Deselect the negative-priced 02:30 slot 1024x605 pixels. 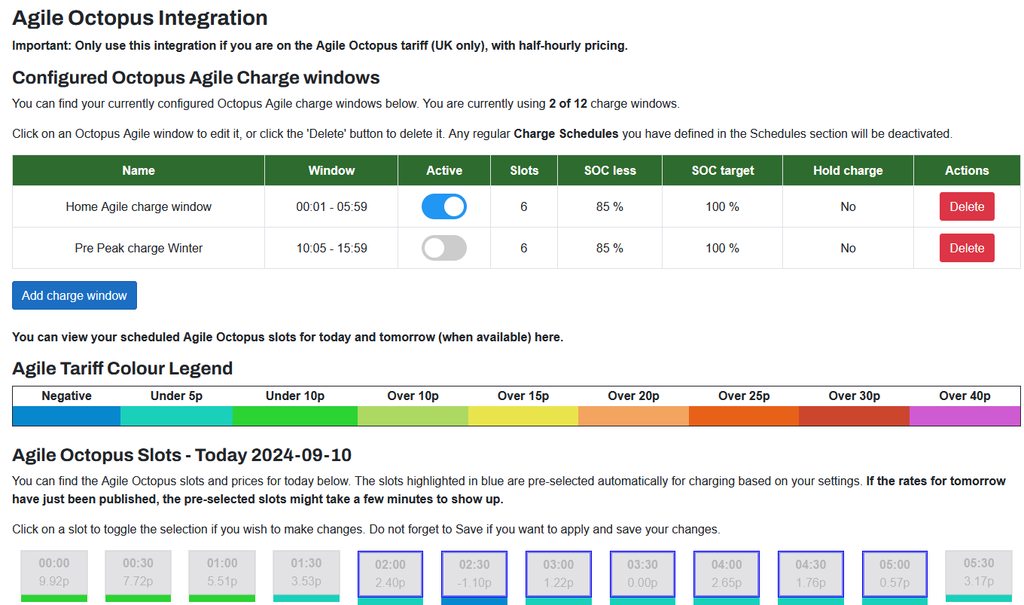tap(474, 573)
